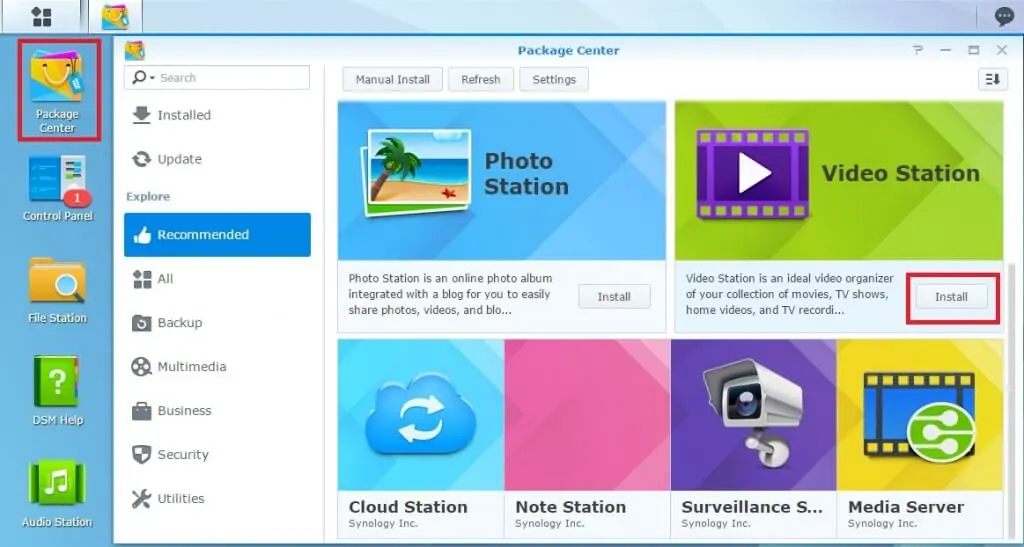Click the help question mark in window title
Image resolution: width=1024 pixels, height=547 pixels.
(x=918, y=50)
